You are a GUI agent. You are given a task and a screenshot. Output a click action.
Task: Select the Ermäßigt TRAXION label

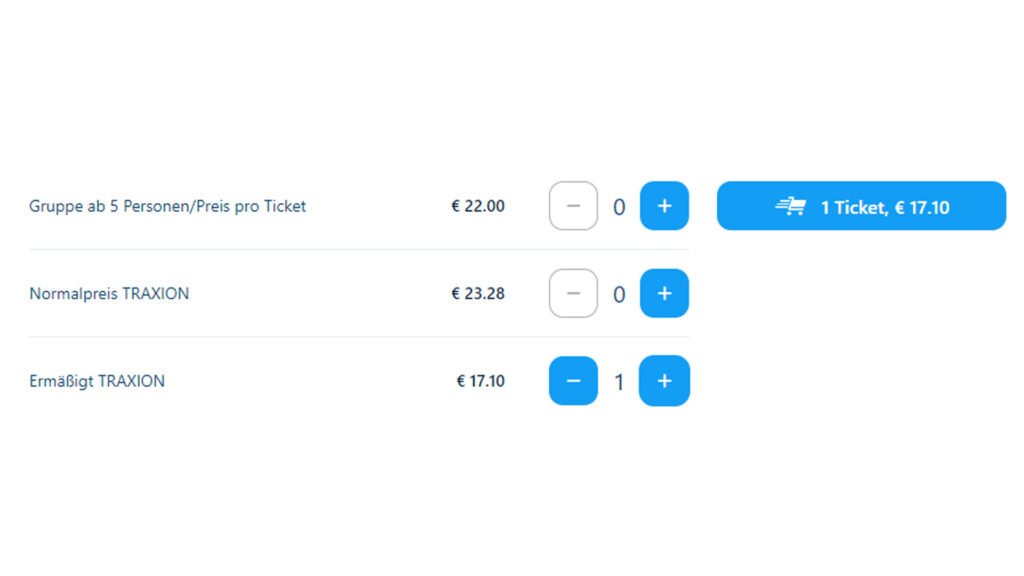[97, 381]
